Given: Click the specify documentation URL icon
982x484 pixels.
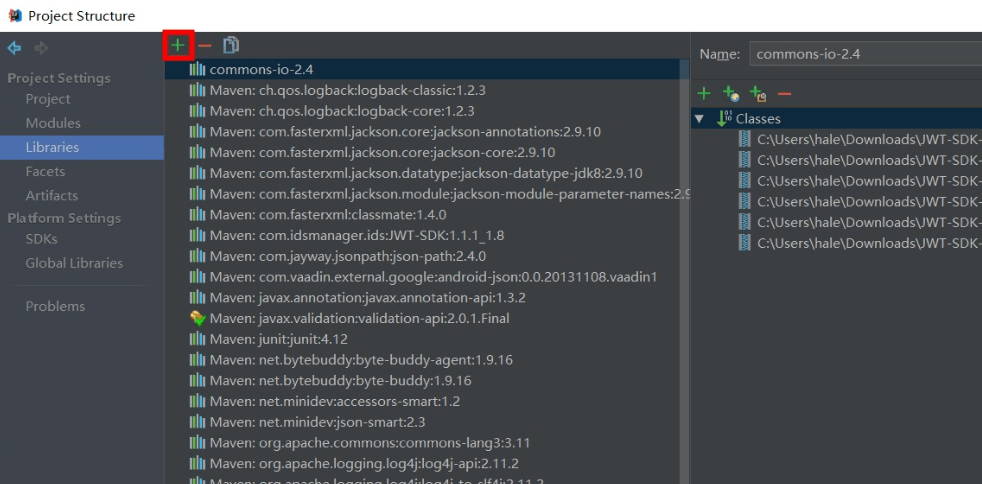Looking at the screenshot, I should coord(731,95).
